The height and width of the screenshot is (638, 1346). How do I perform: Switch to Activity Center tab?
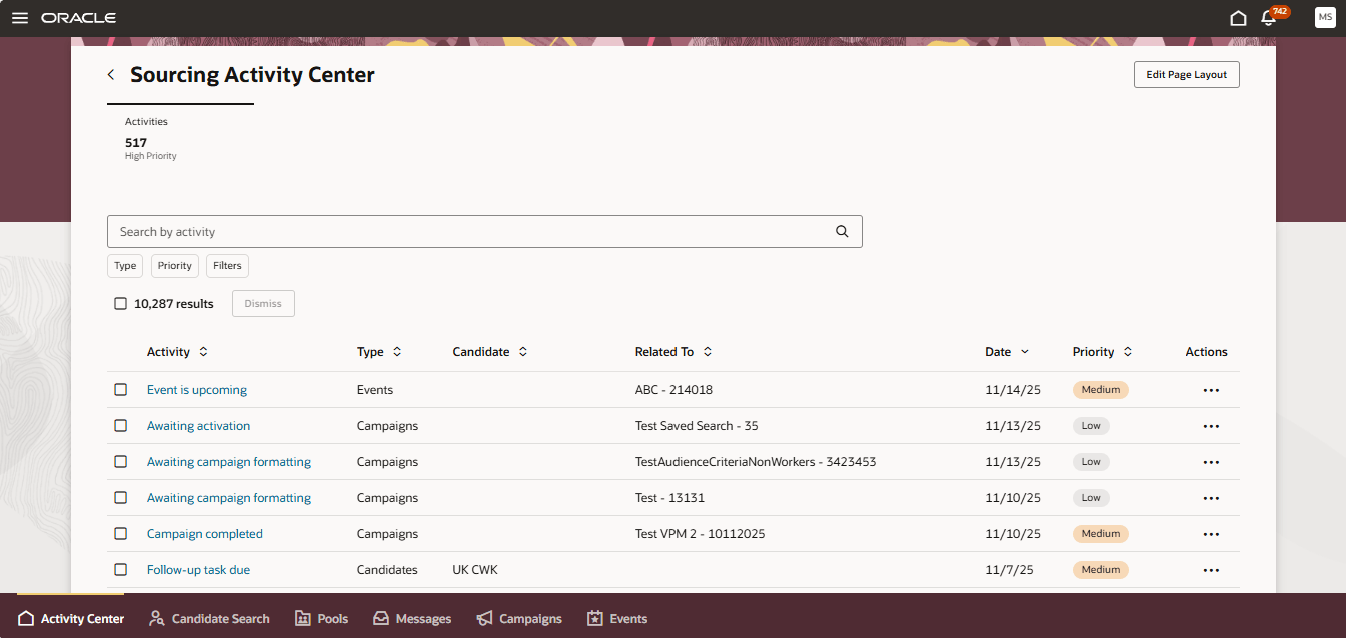point(70,618)
